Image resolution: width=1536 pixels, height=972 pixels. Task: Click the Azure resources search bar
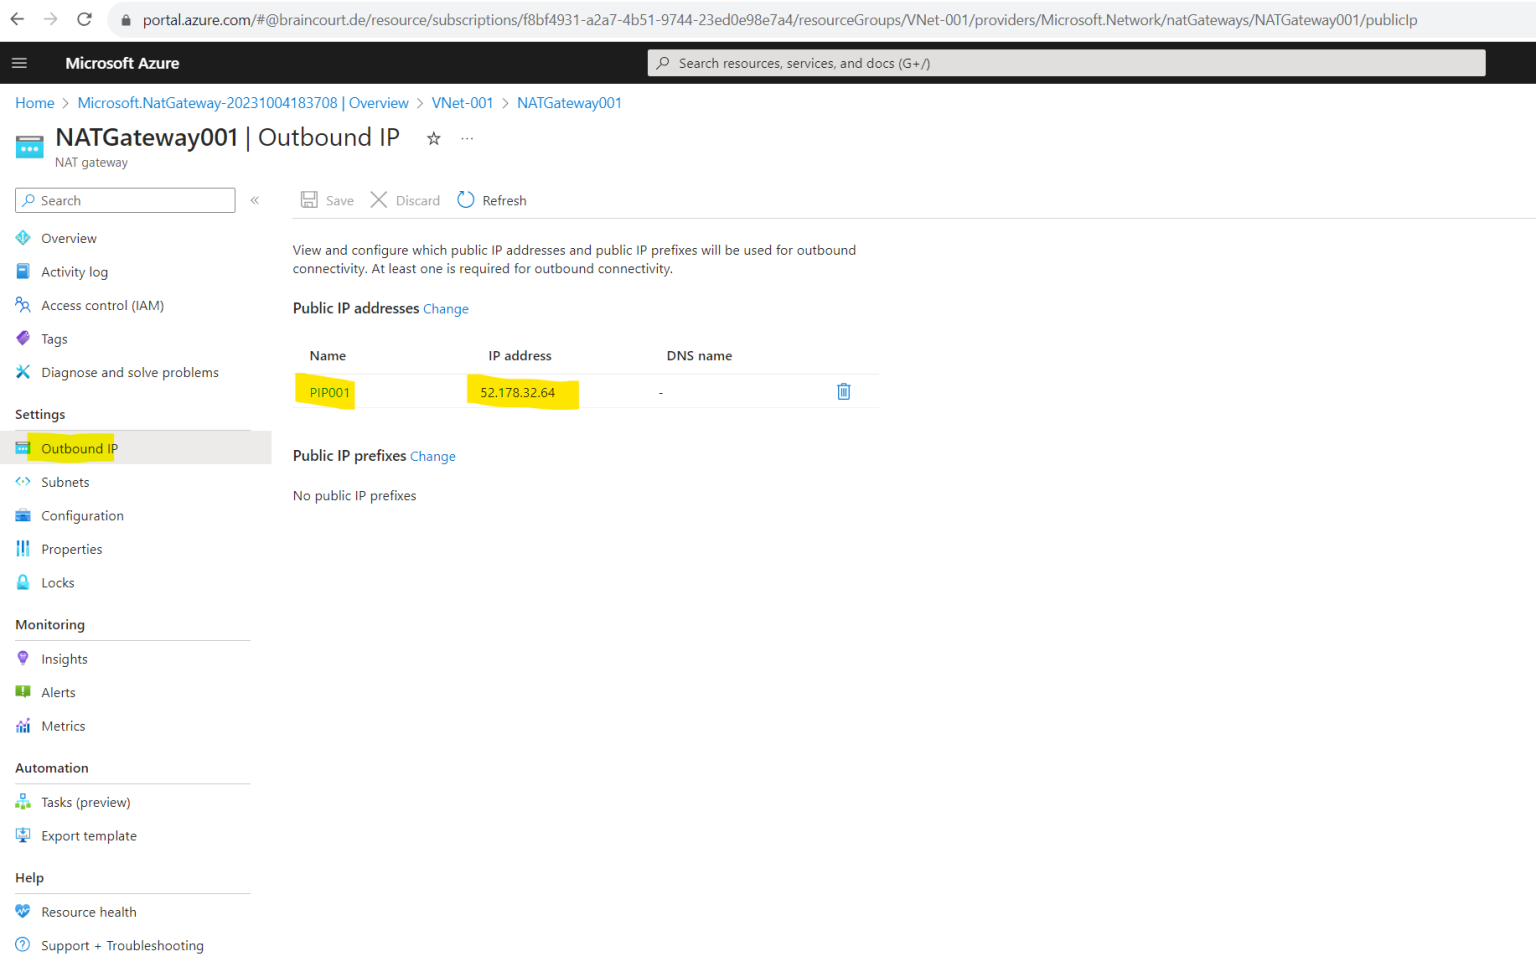click(x=1065, y=62)
